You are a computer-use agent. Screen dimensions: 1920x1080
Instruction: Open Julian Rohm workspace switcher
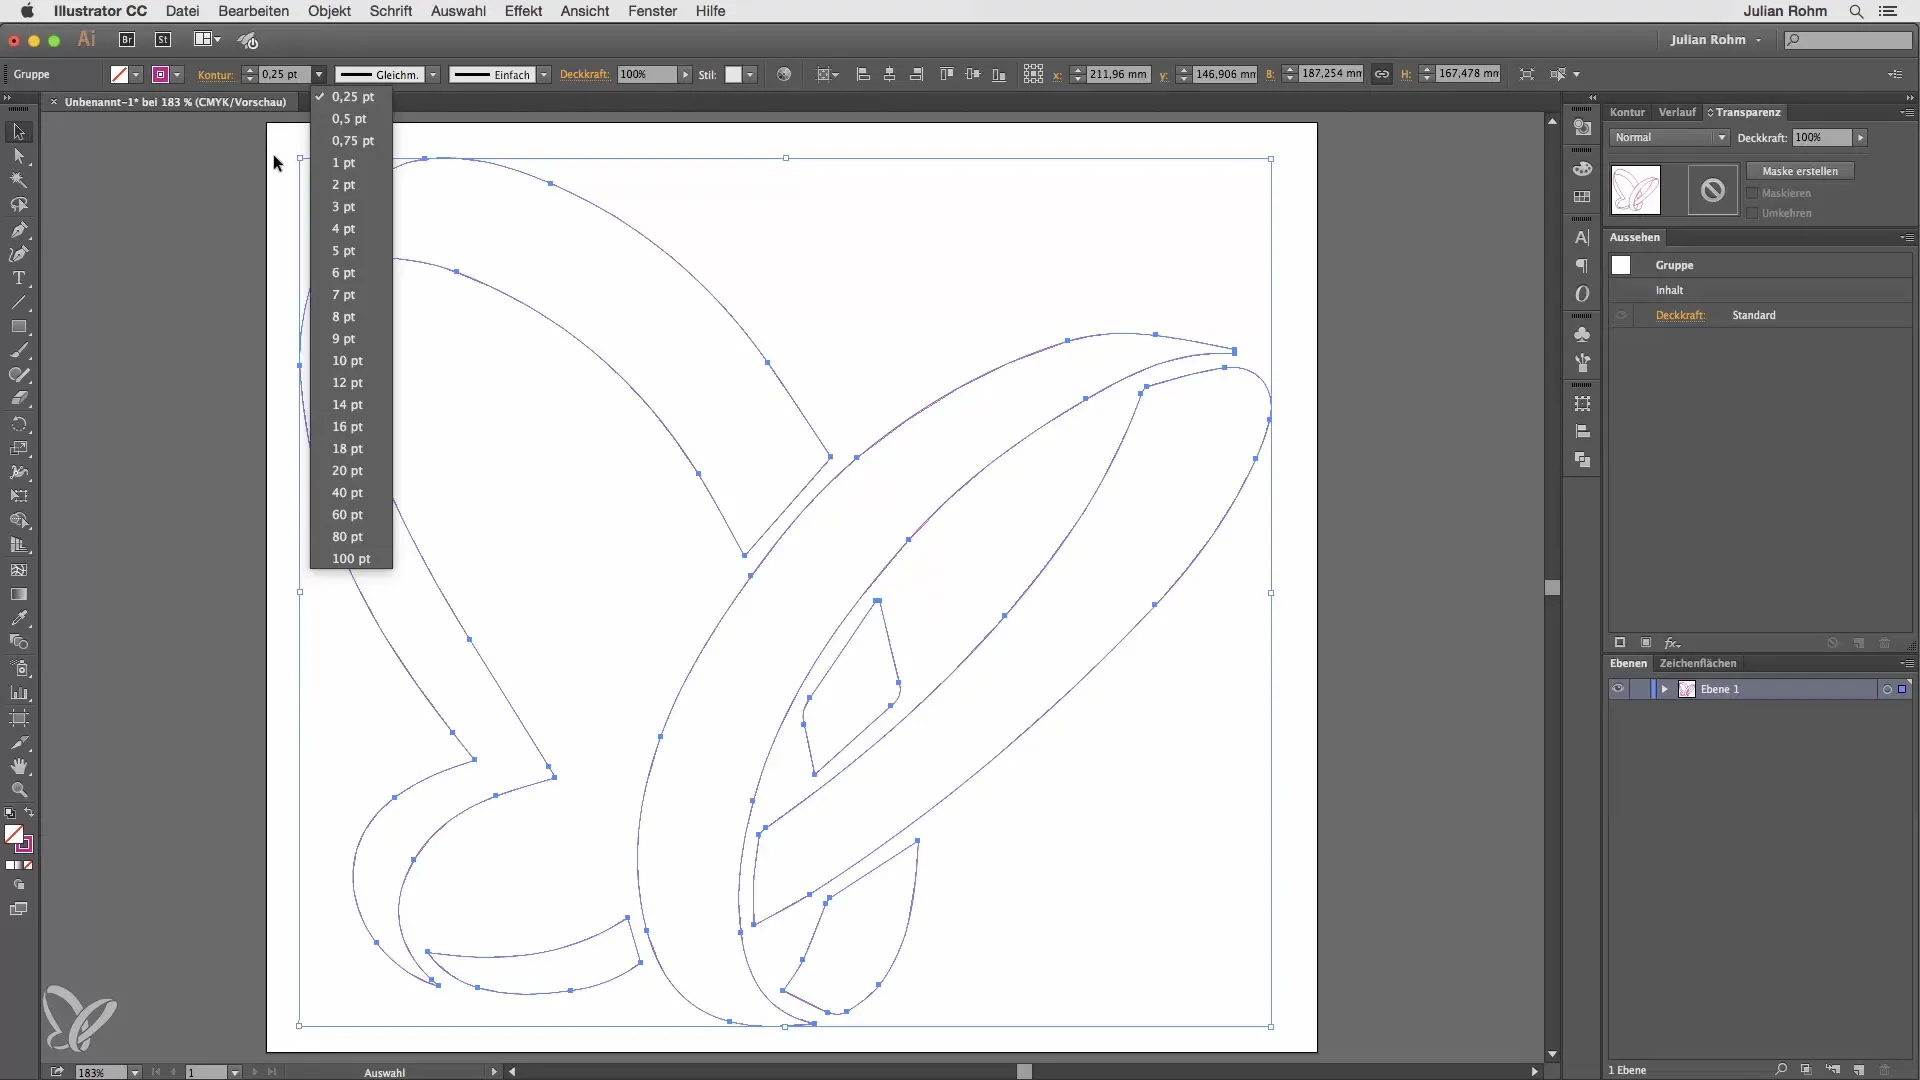(1716, 40)
